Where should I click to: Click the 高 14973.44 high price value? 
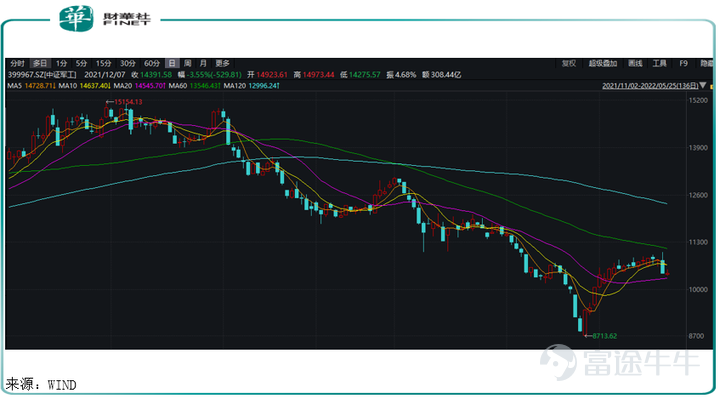coord(314,75)
